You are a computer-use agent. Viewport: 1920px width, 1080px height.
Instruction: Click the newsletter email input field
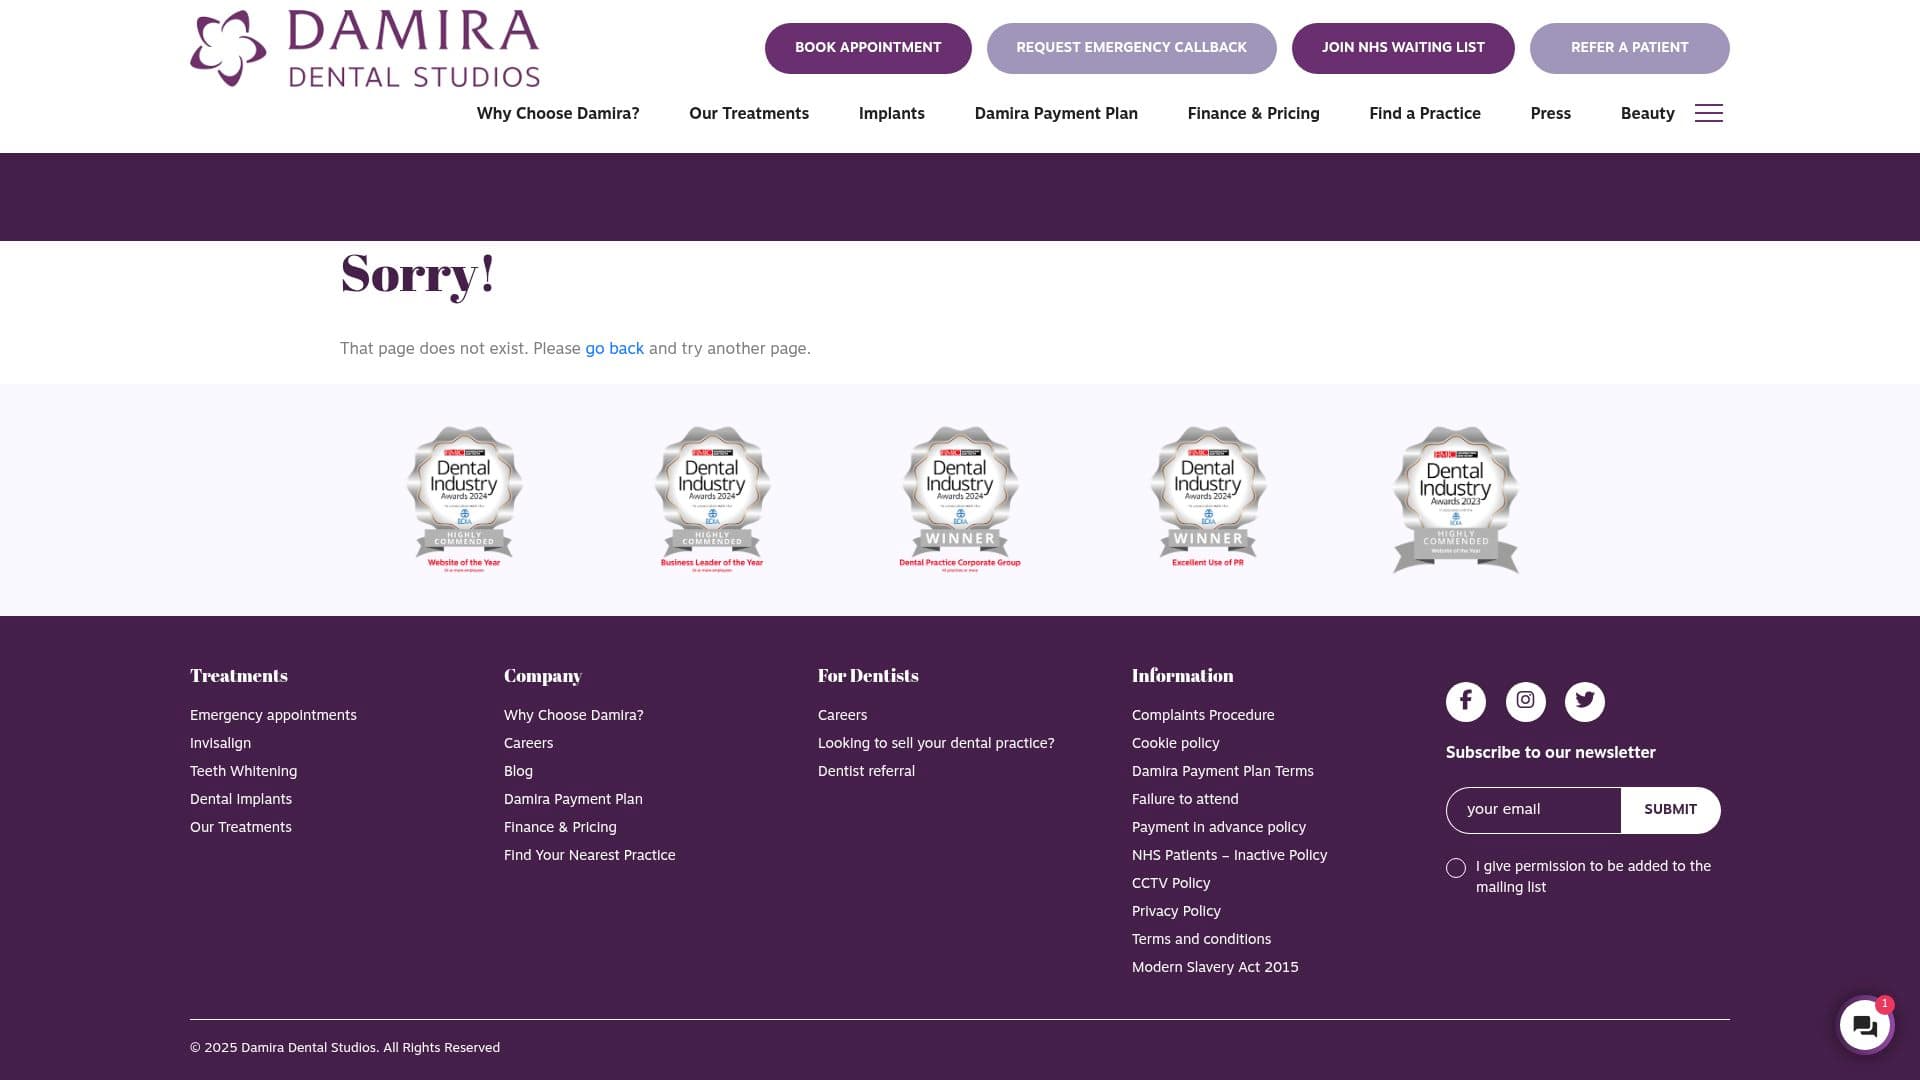[x=1533, y=810]
